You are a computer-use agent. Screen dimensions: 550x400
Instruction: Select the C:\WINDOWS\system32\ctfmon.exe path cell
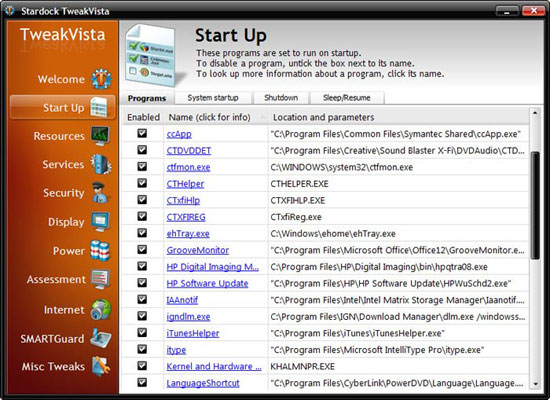(x=398, y=167)
